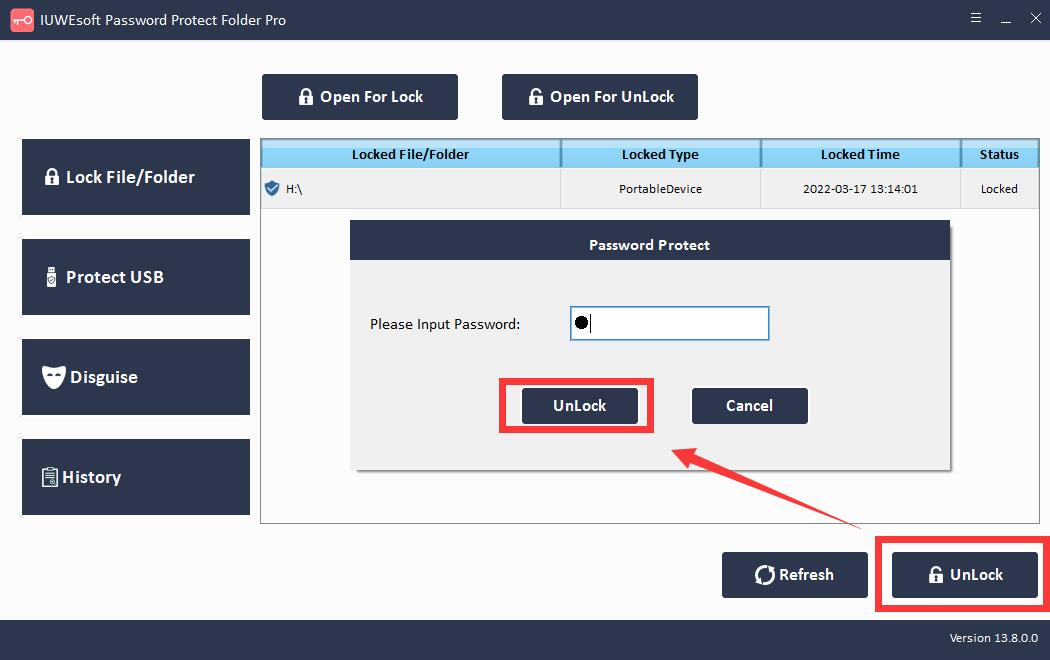This screenshot has width=1050, height=660.
Task: Click shield icon beside H:\ entry
Action: tap(272, 188)
